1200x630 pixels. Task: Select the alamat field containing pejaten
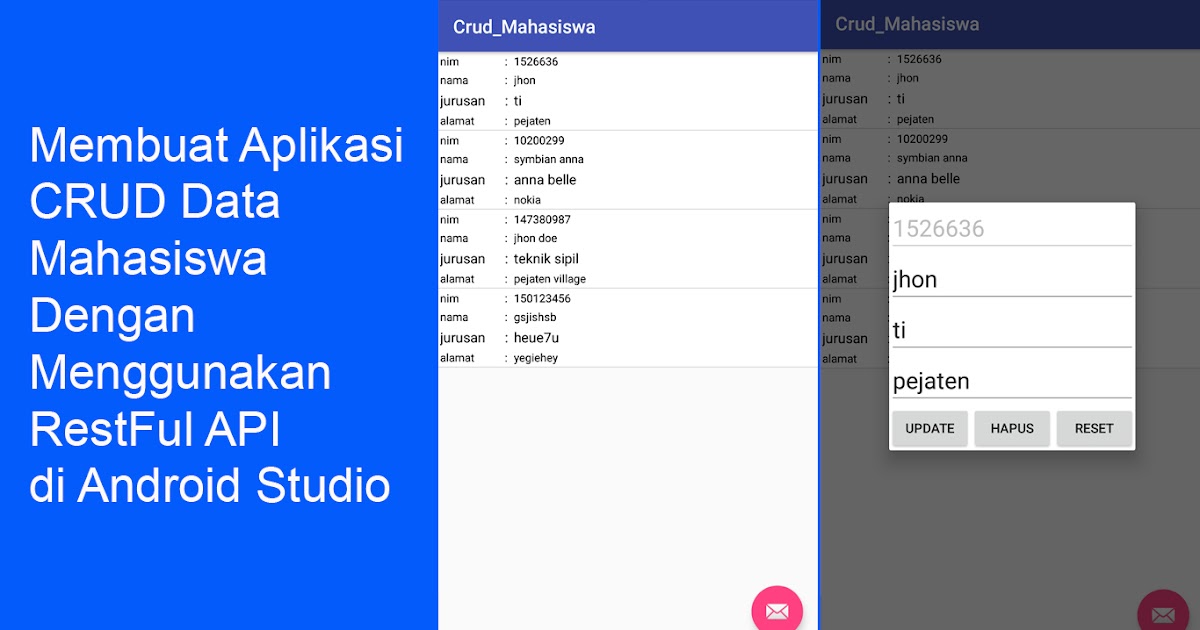click(1010, 380)
